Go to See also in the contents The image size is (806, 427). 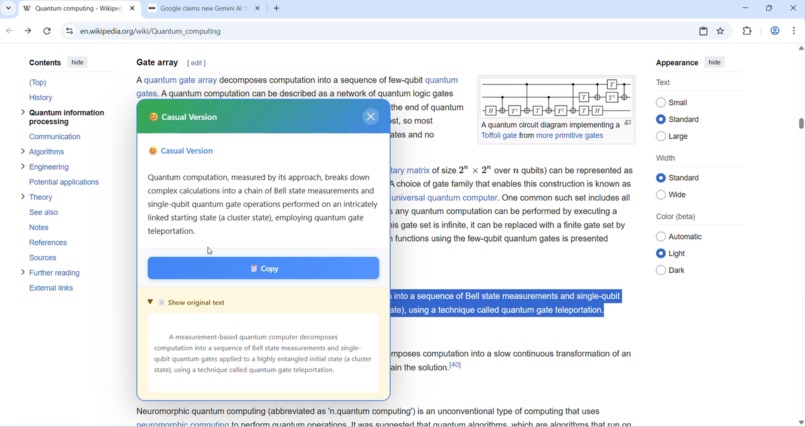point(43,212)
